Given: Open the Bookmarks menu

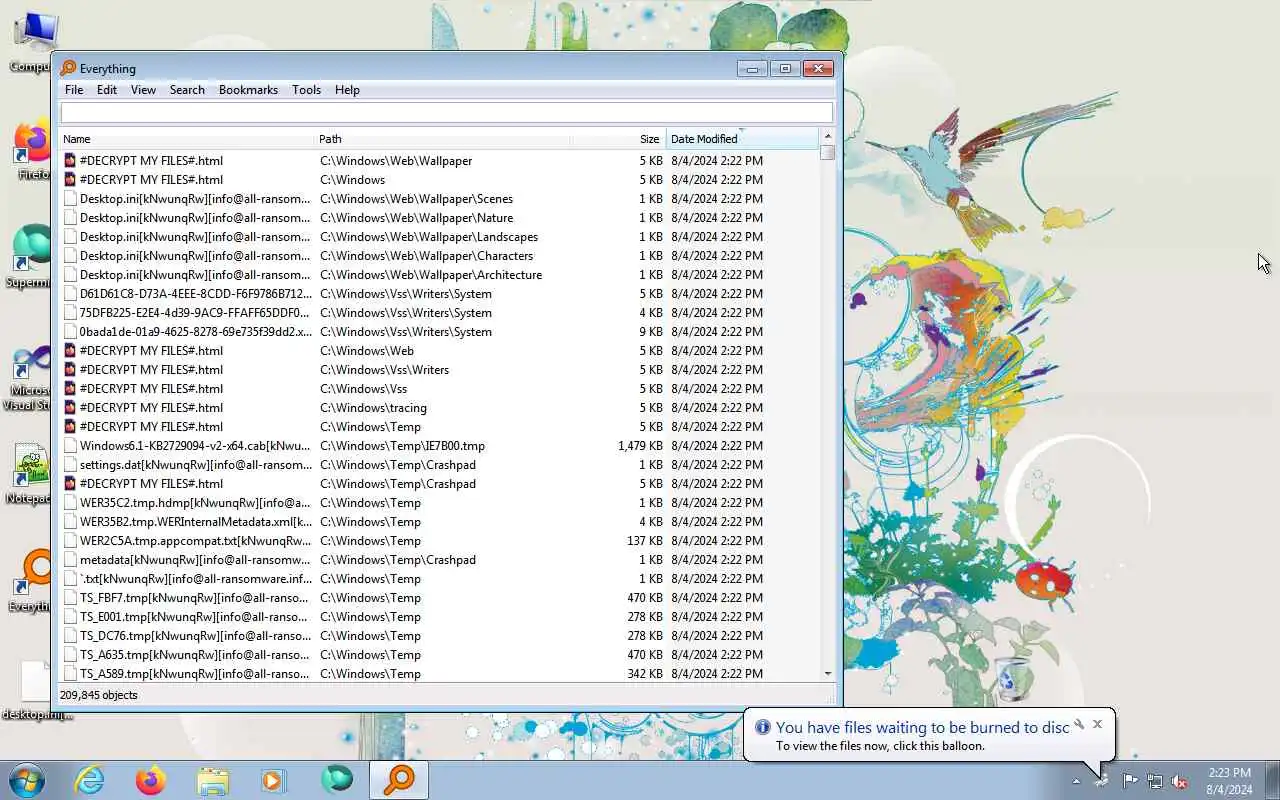Looking at the screenshot, I should (248, 90).
